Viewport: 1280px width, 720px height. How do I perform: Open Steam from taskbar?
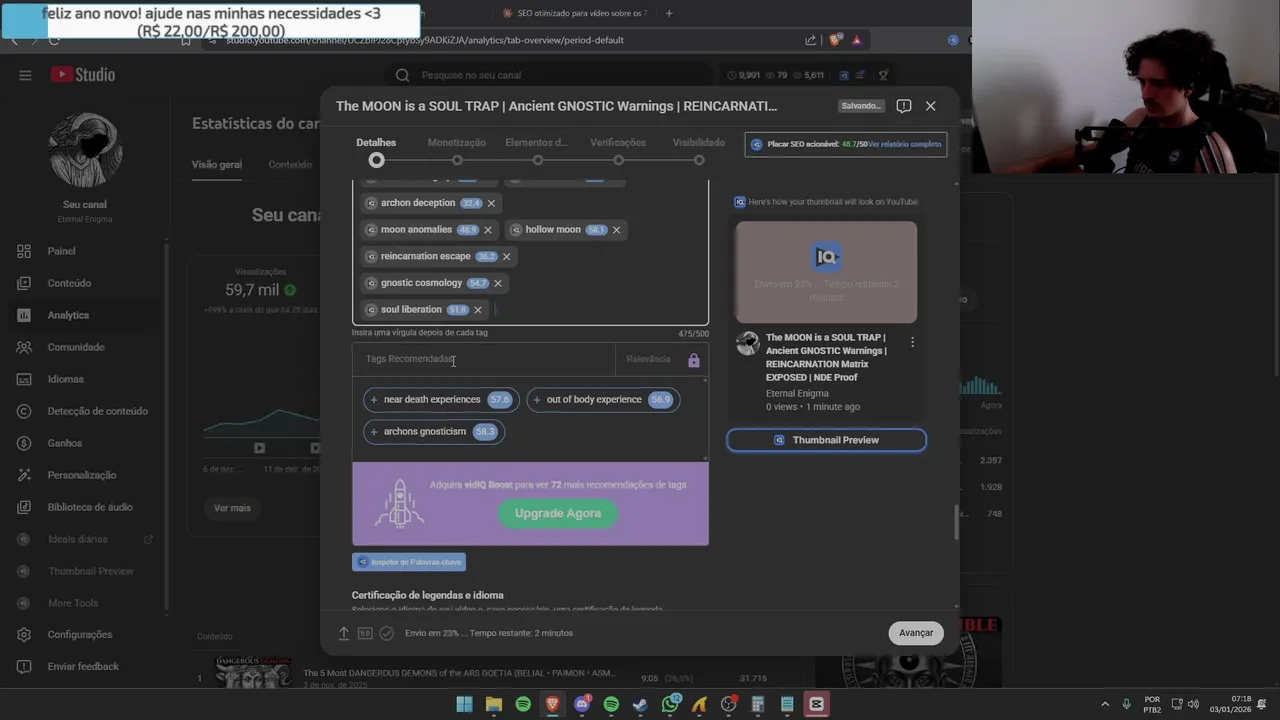coord(640,704)
